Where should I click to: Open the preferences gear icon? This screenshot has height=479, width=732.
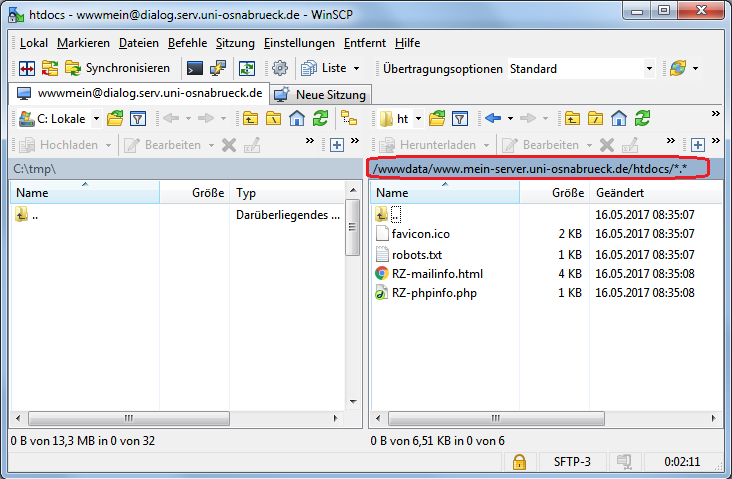tap(280, 68)
